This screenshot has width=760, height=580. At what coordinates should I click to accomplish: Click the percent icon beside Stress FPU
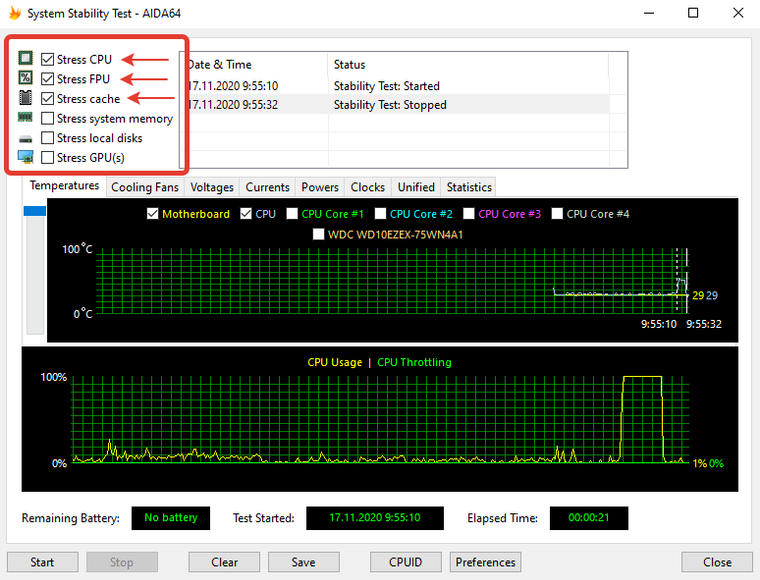coord(25,78)
